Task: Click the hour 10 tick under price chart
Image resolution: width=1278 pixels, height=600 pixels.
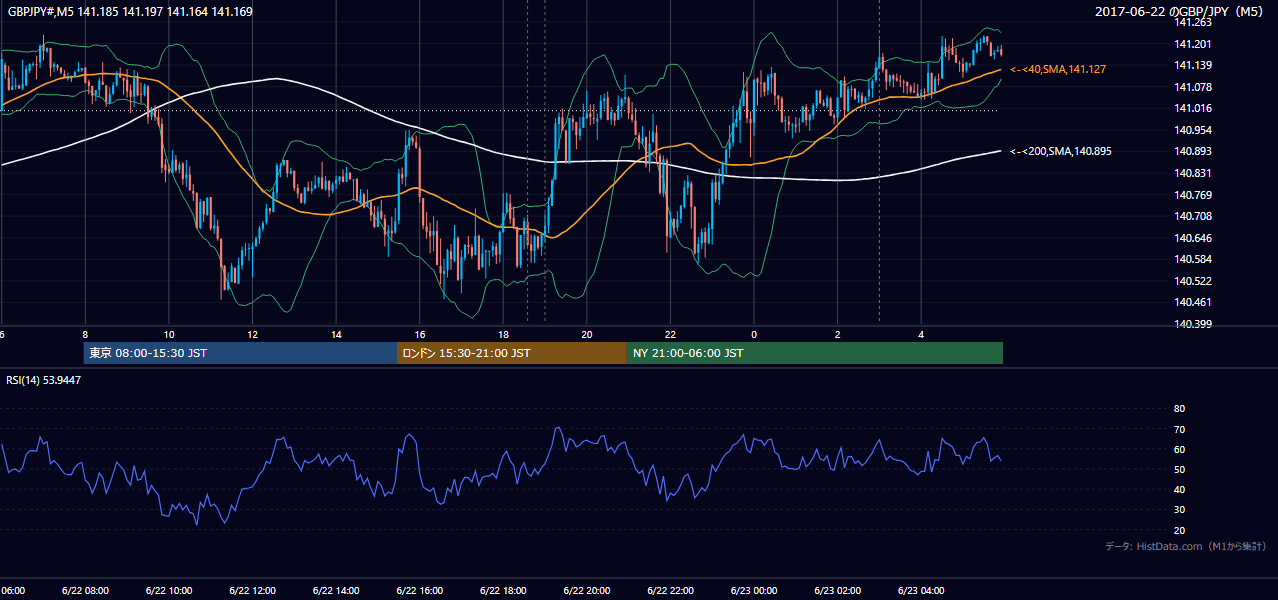Action: pos(169,334)
